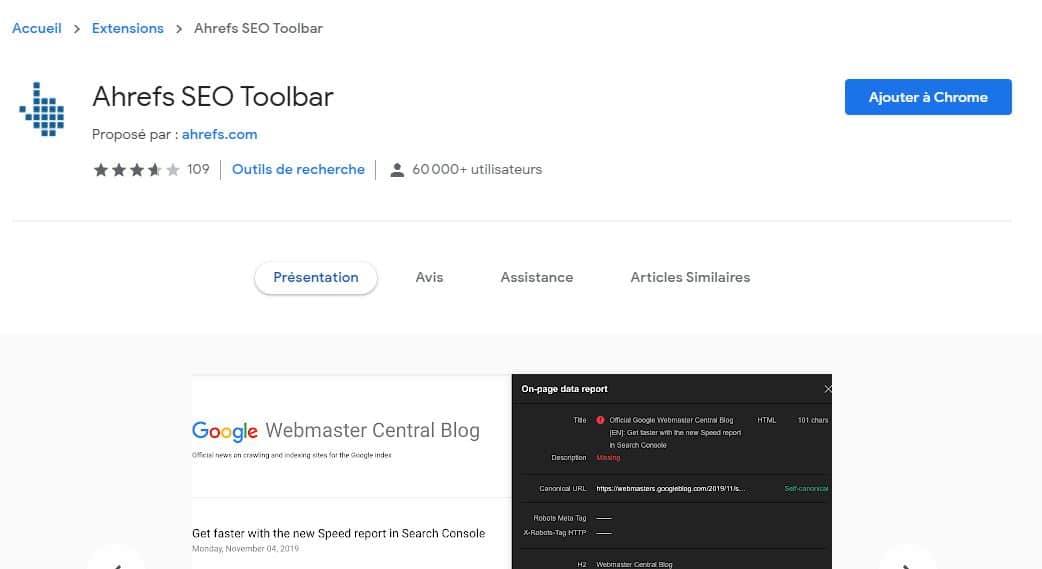Go to the Accueil breadcrumb link
Screen dimensions: 1042x569
(37, 29)
